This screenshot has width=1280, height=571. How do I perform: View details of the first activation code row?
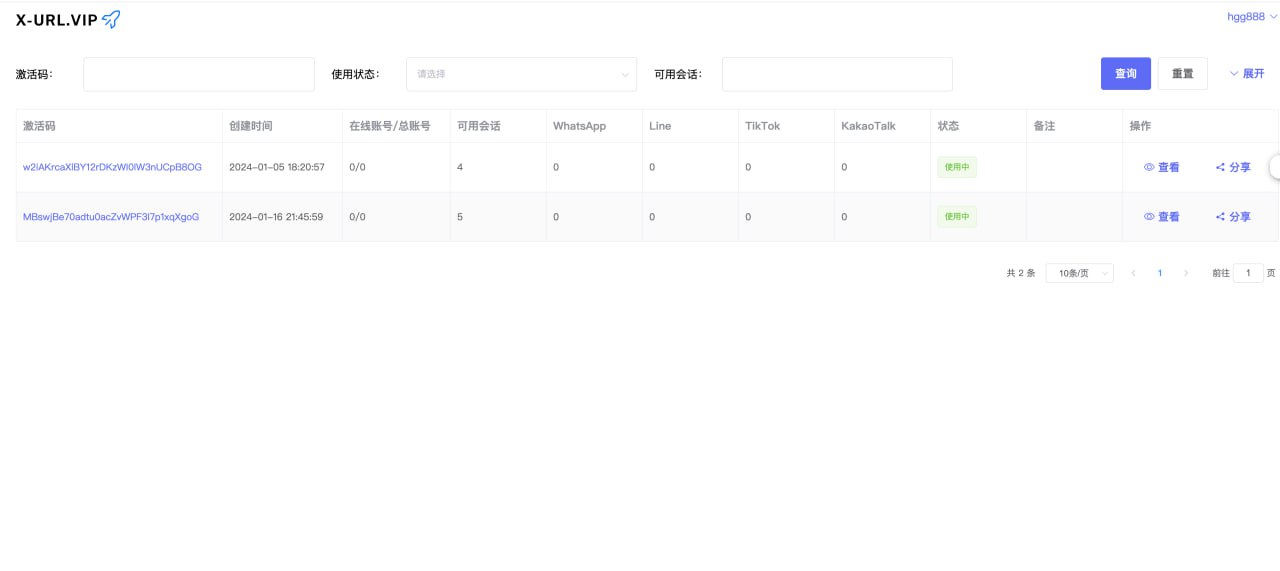tap(1161, 167)
